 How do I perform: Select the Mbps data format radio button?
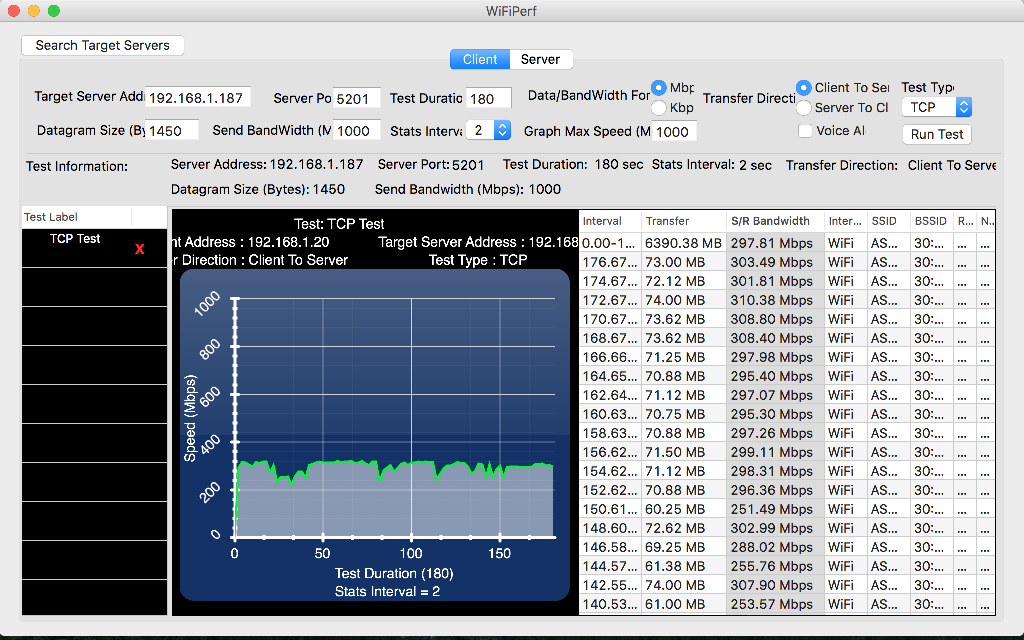point(659,88)
